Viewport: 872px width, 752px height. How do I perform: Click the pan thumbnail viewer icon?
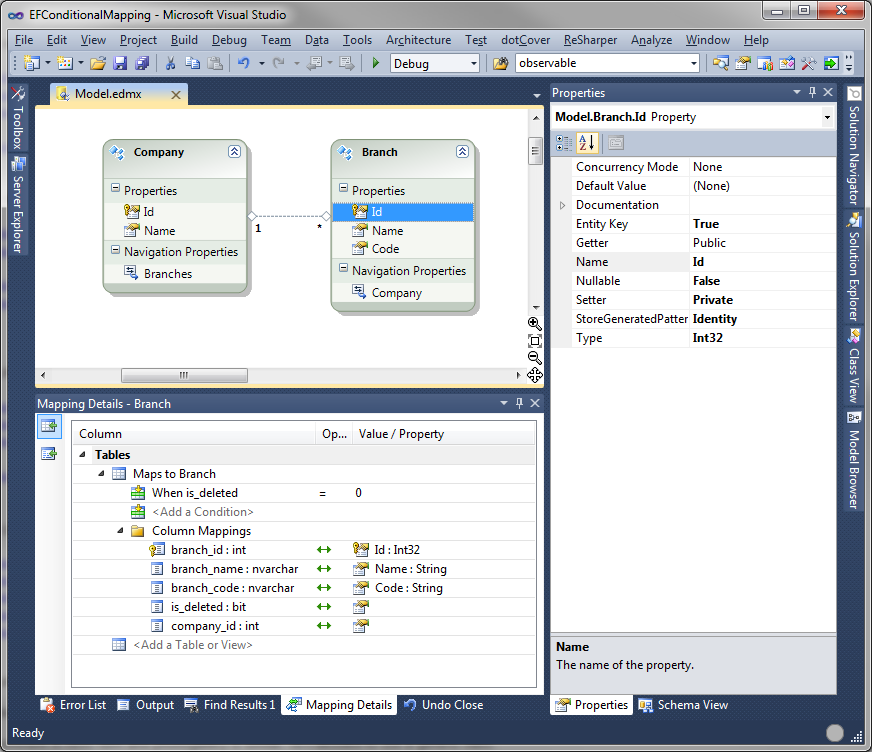coord(535,375)
